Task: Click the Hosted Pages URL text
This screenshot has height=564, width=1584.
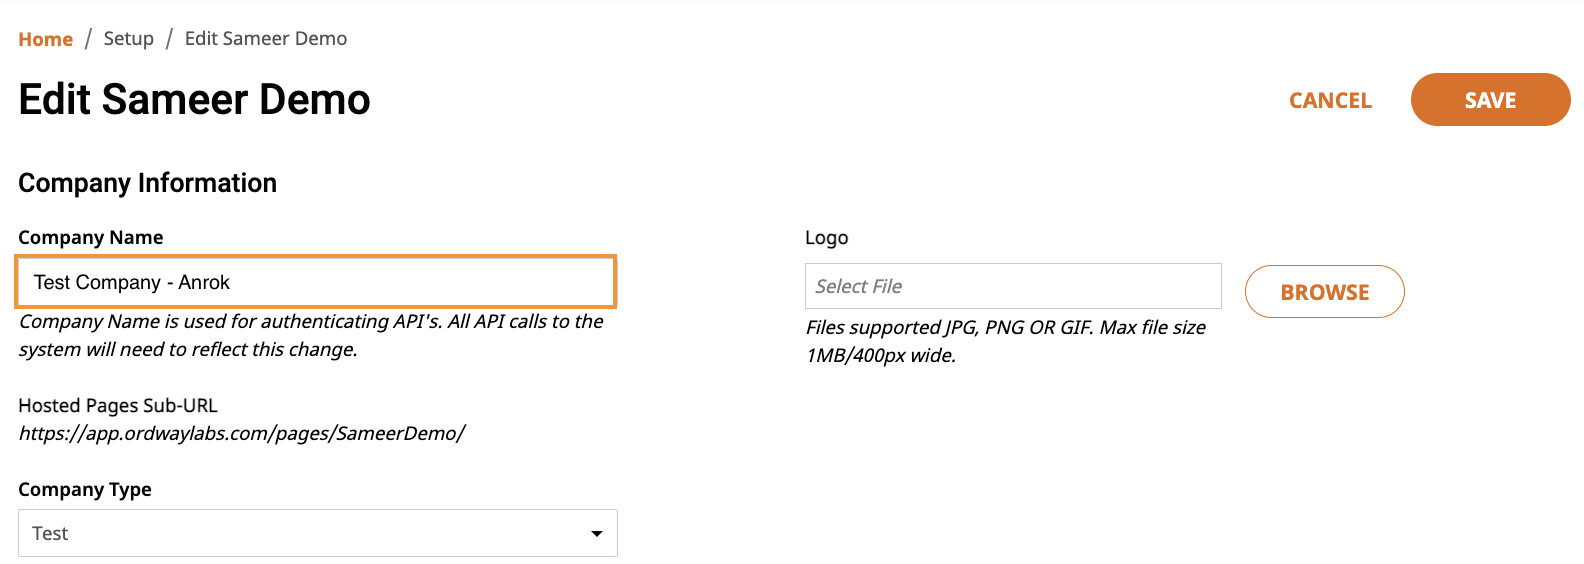Action: 242,433
